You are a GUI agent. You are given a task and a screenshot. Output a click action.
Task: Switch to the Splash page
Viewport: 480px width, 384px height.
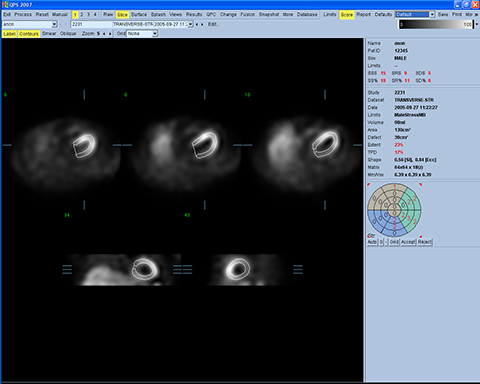click(158, 14)
